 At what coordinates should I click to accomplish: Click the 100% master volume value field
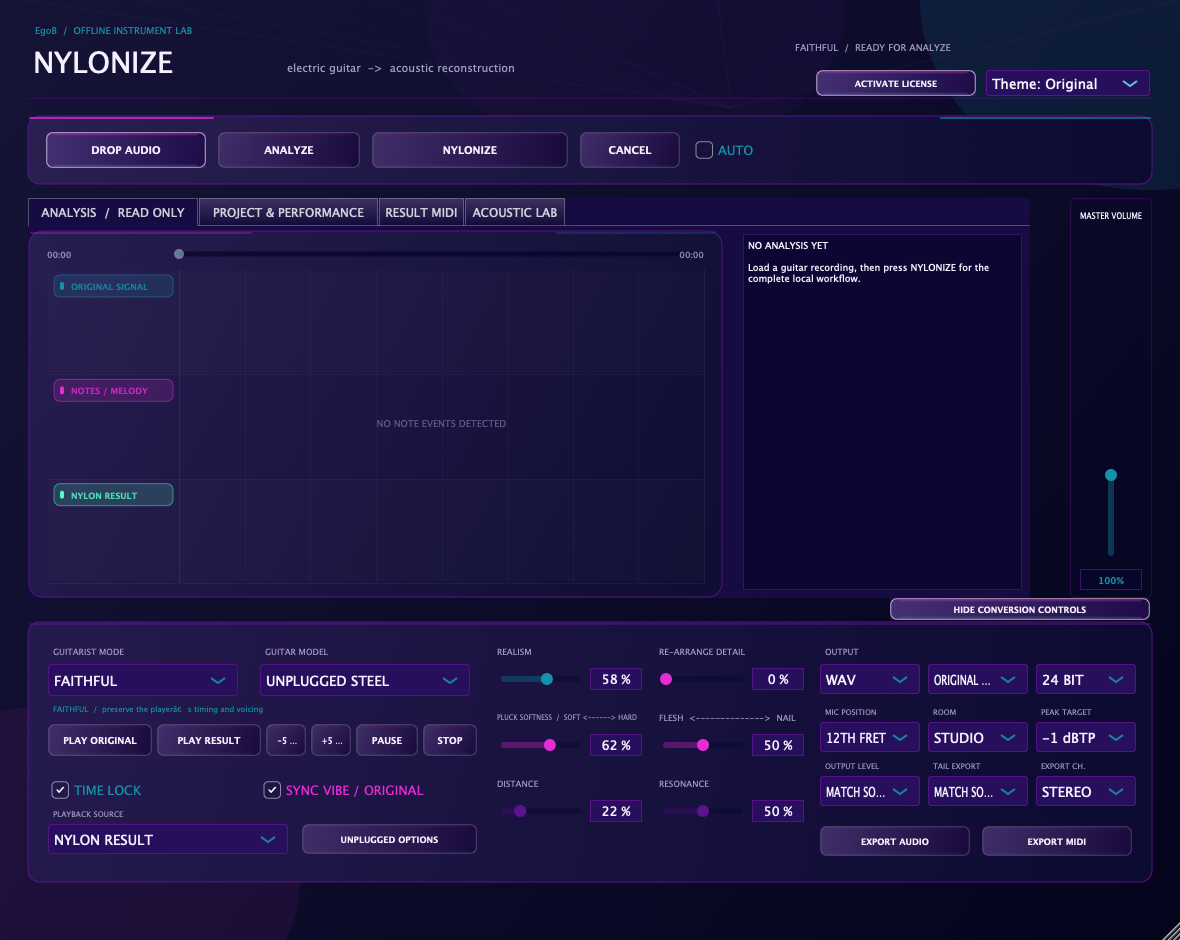(x=1111, y=580)
